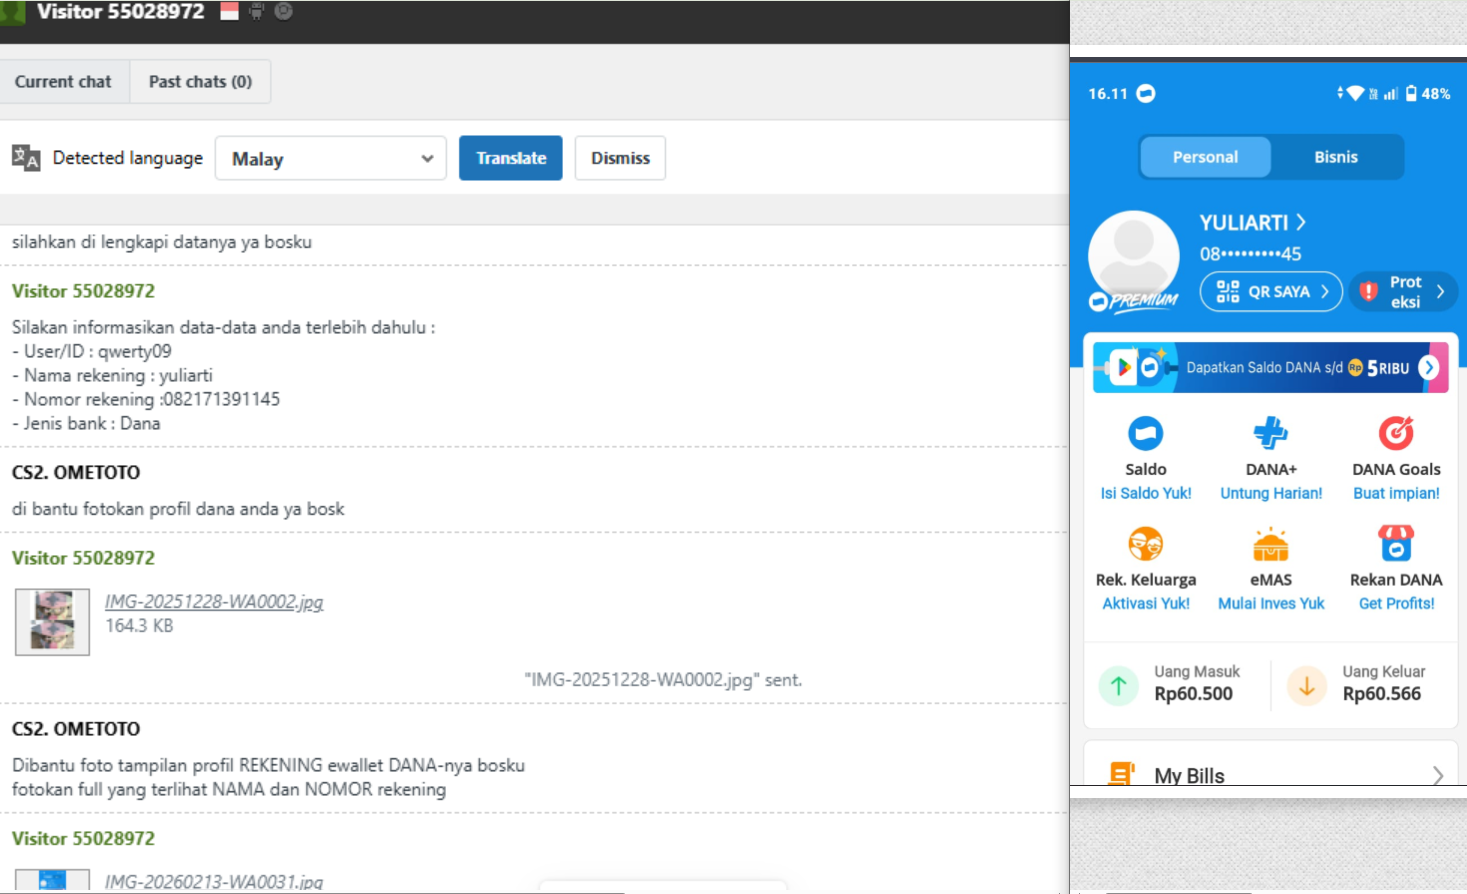Expand the My Bills chevron
Image resolution: width=1467 pixels, height=894 pixels.
1437,775
